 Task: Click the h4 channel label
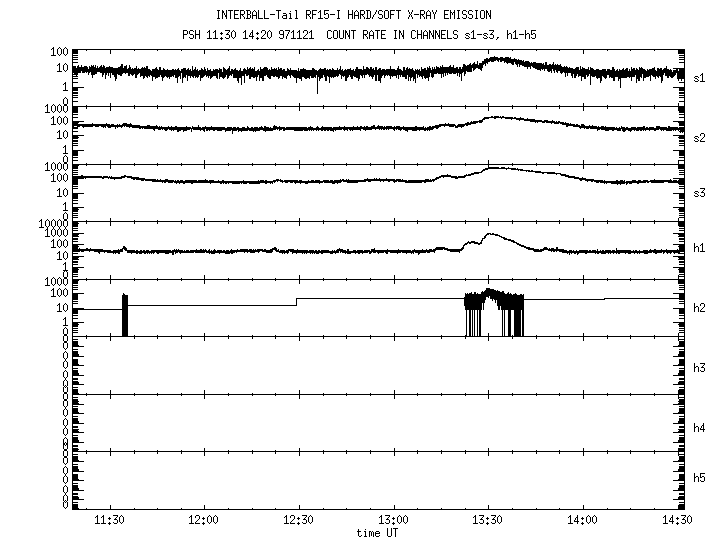(700, 428)
